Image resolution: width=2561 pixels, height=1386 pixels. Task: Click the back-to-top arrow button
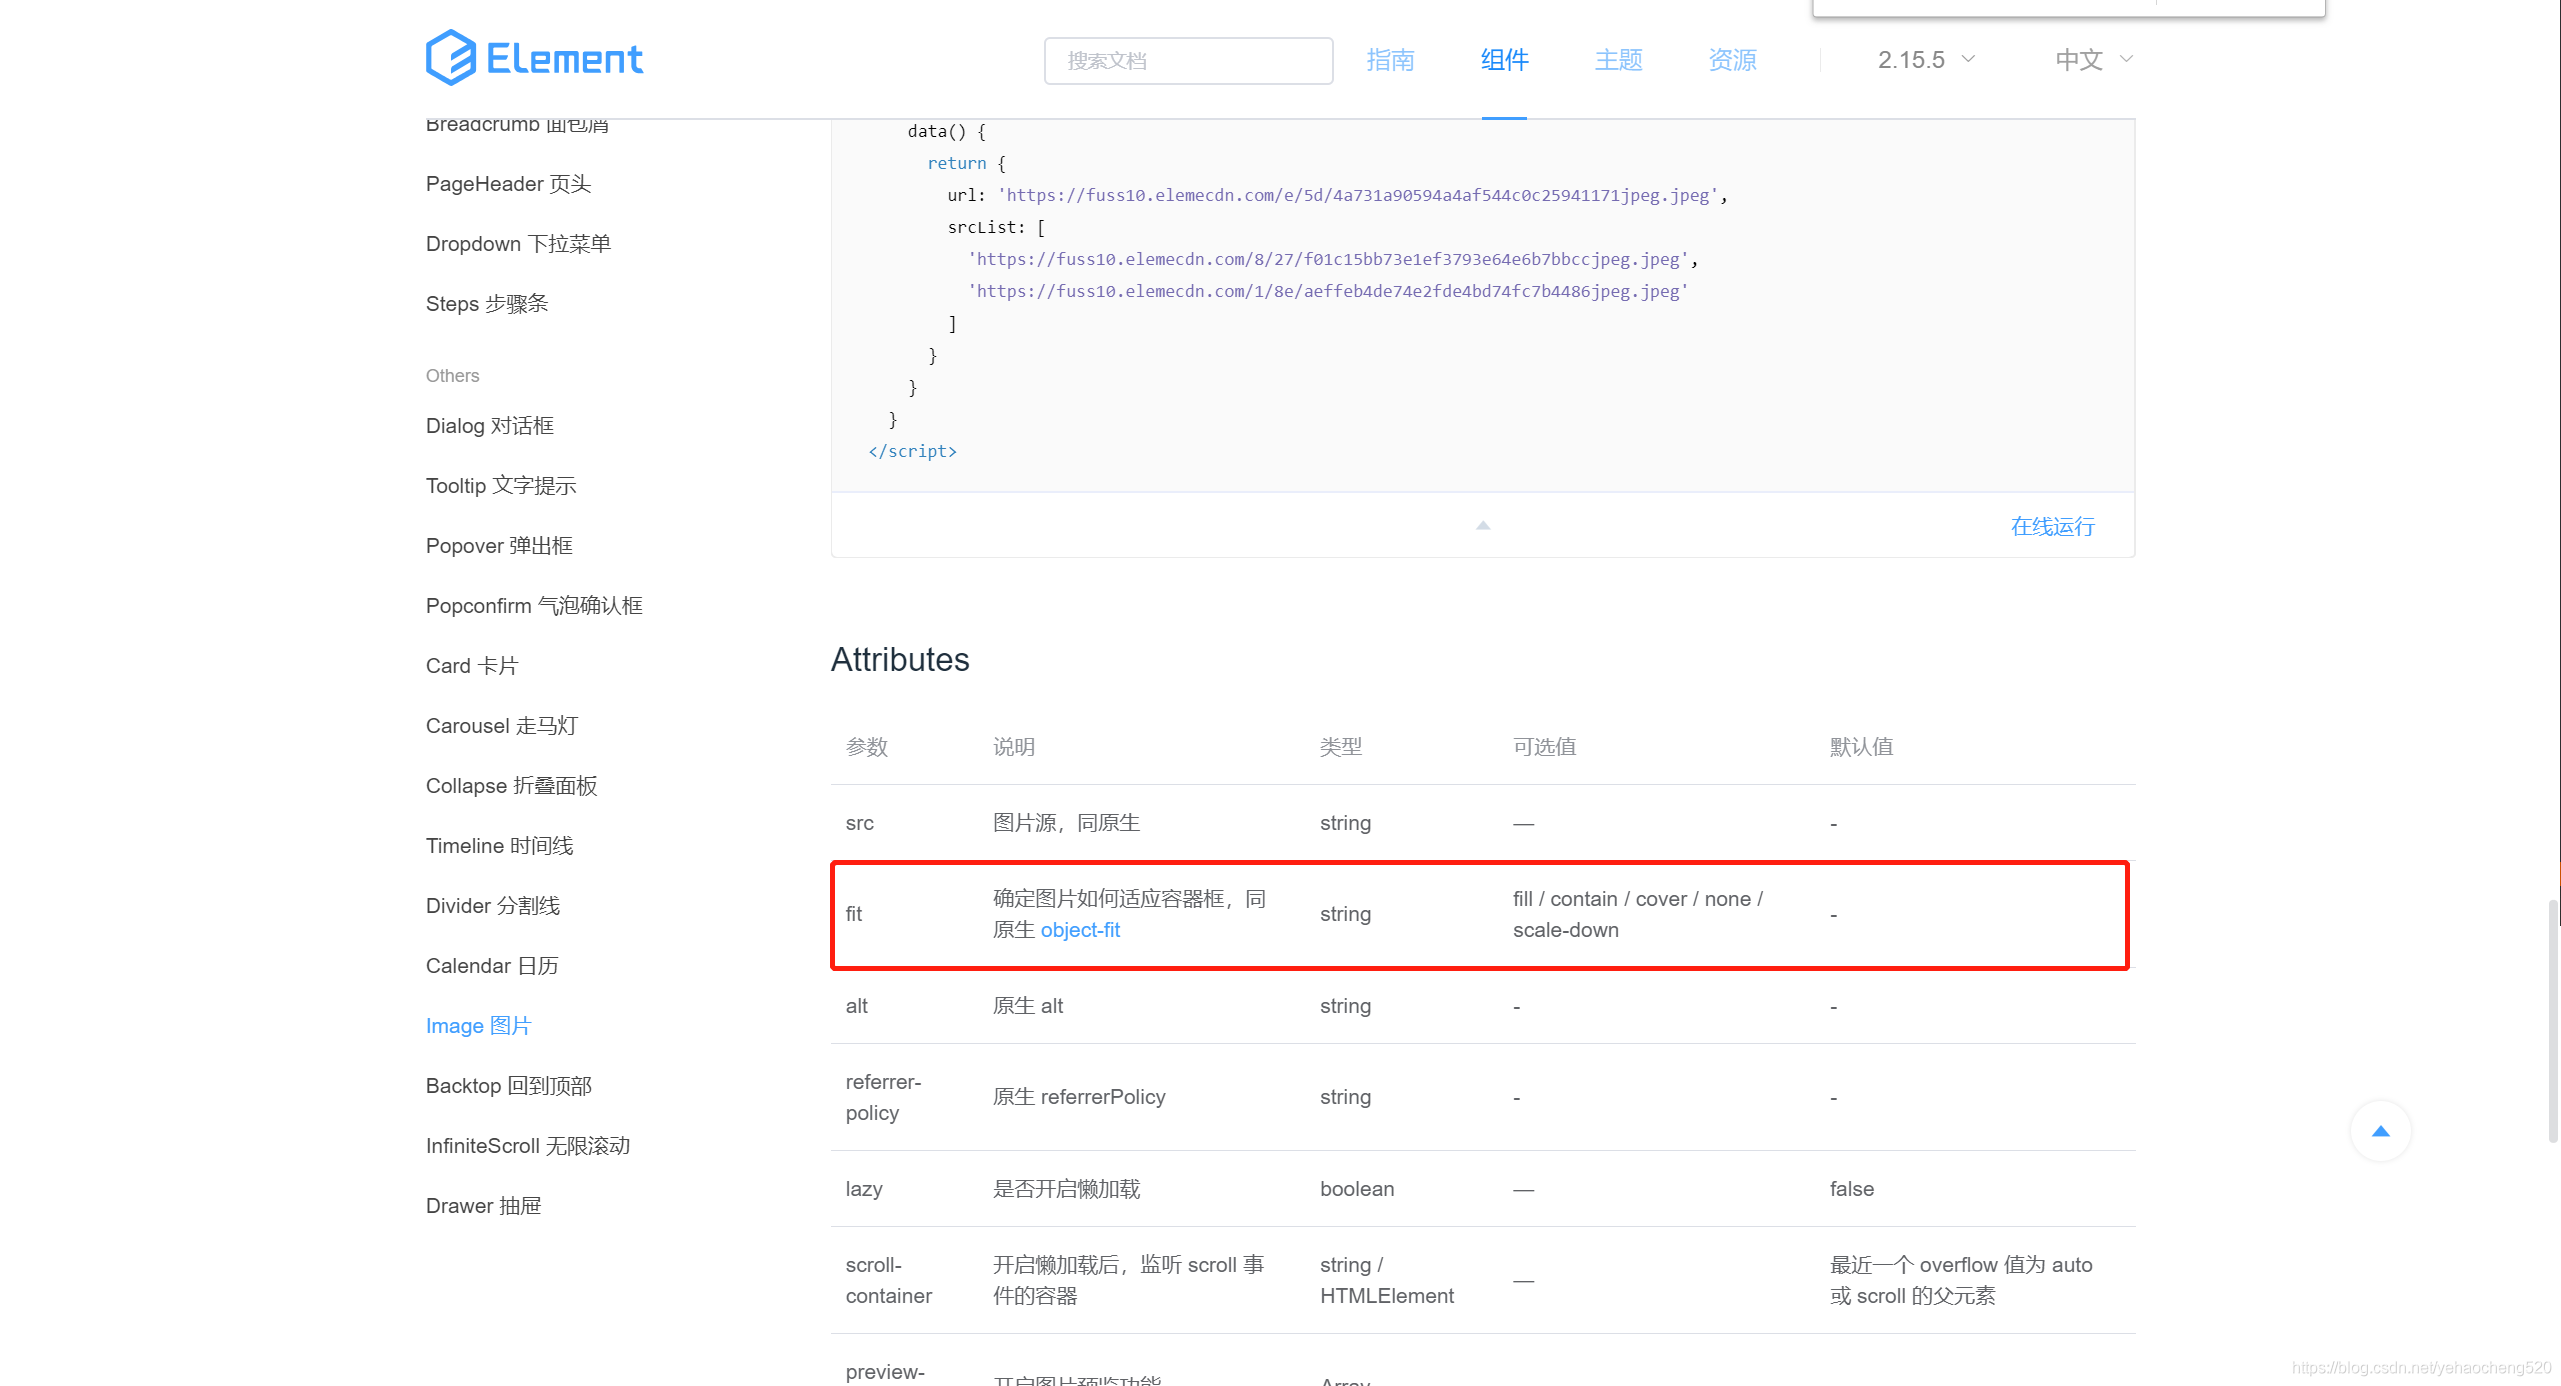coord(2380,1131)
